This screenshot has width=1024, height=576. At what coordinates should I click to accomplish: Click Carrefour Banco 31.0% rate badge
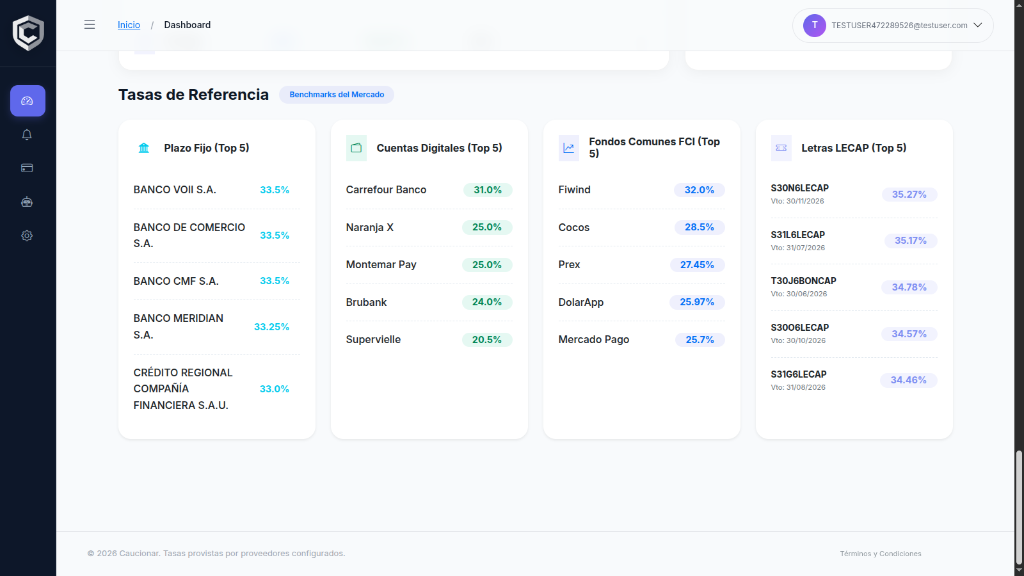(x=487, y=190)
